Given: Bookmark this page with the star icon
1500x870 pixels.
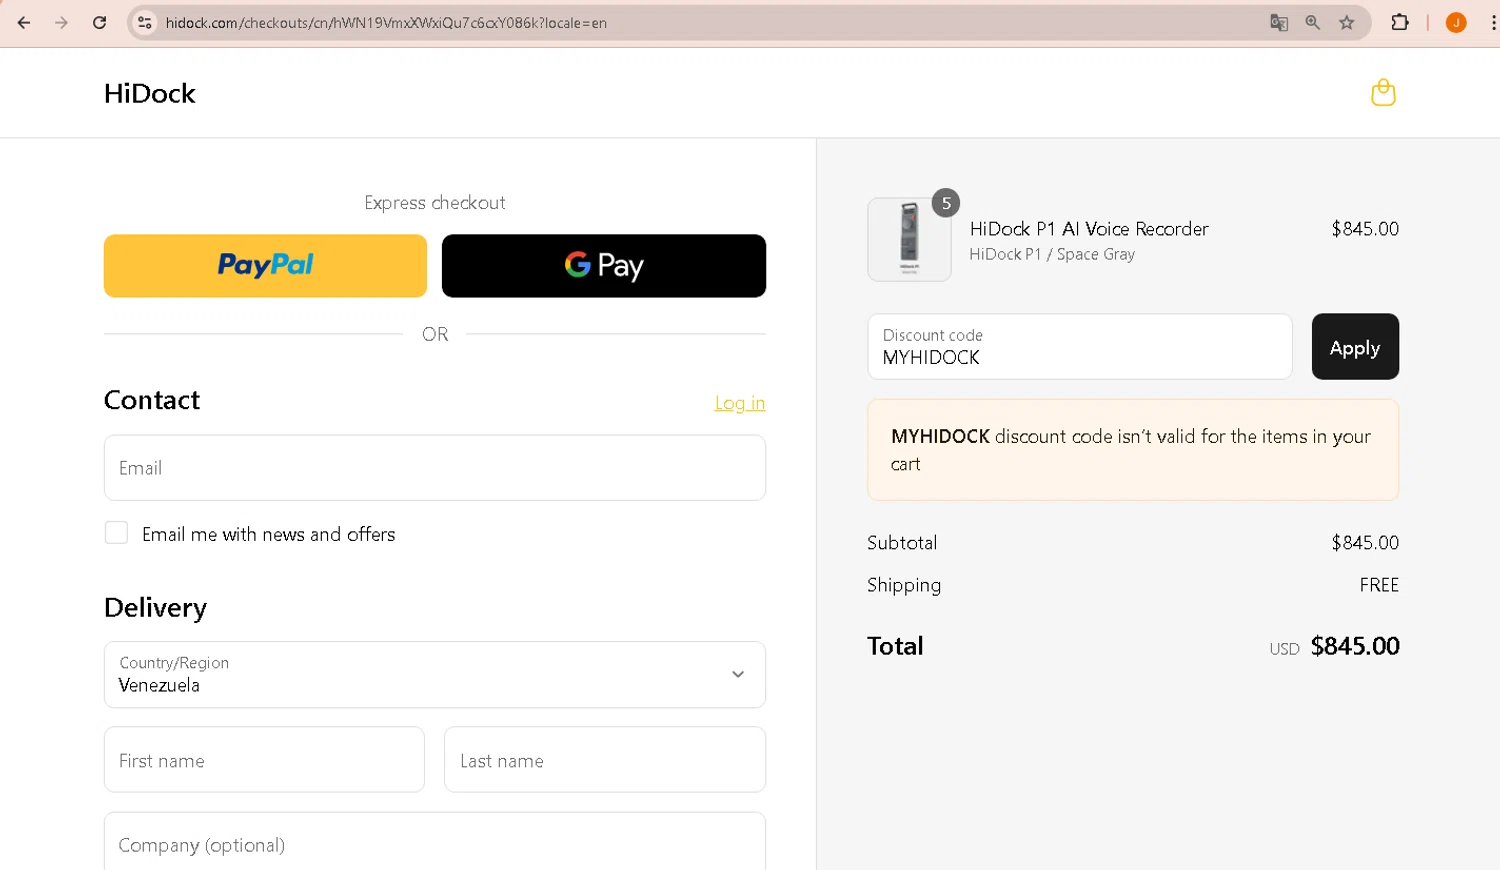Looking at the screenshot, I should click(x=1347, y=22).
